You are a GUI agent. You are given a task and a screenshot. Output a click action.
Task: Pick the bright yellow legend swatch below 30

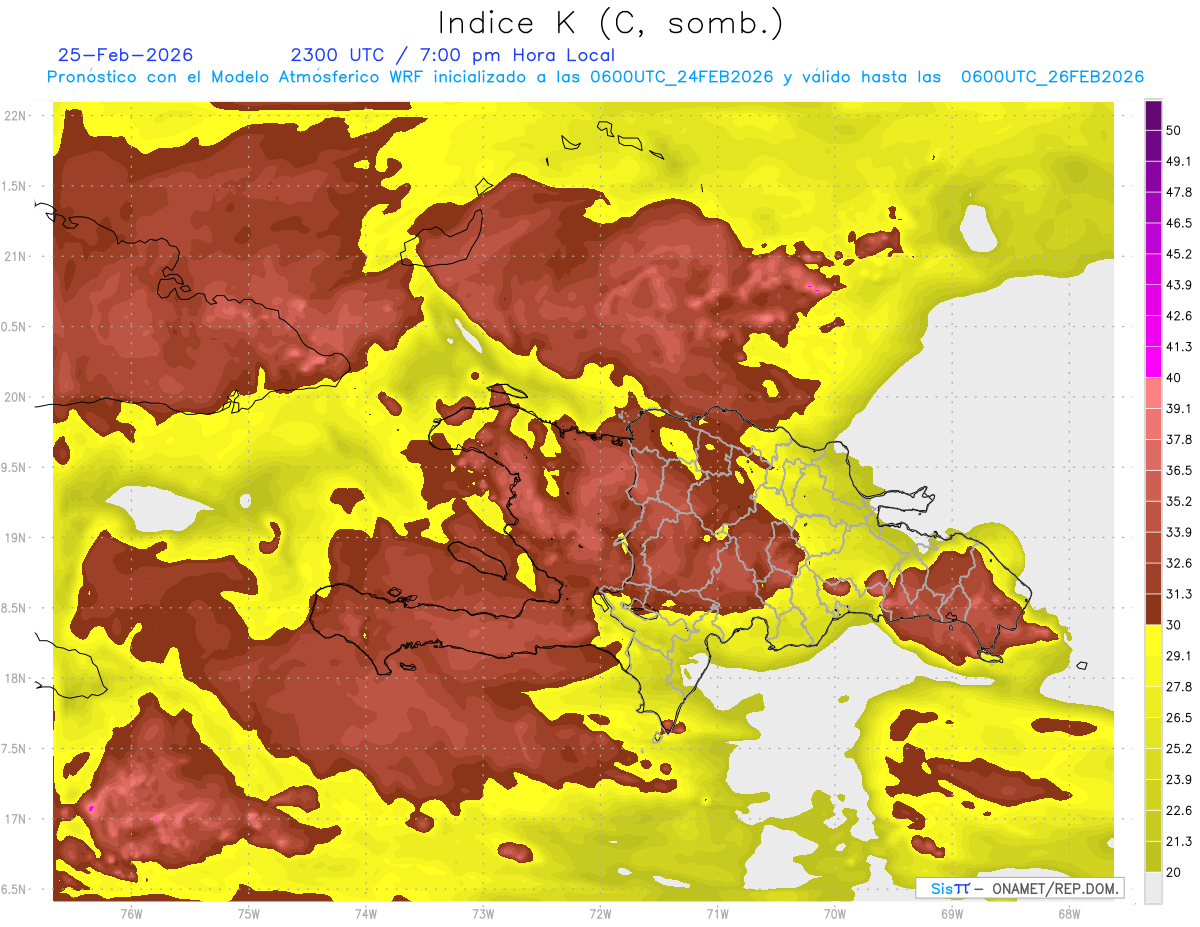(1153, 641)
